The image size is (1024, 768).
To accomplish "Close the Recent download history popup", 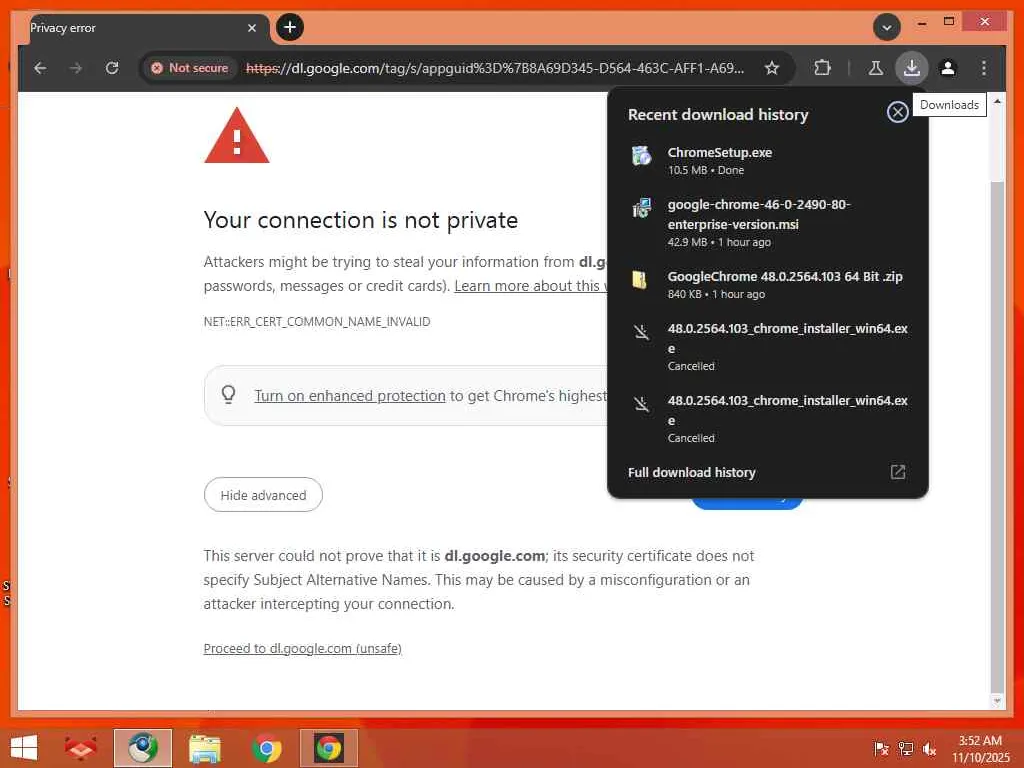I will coord(897,112).
